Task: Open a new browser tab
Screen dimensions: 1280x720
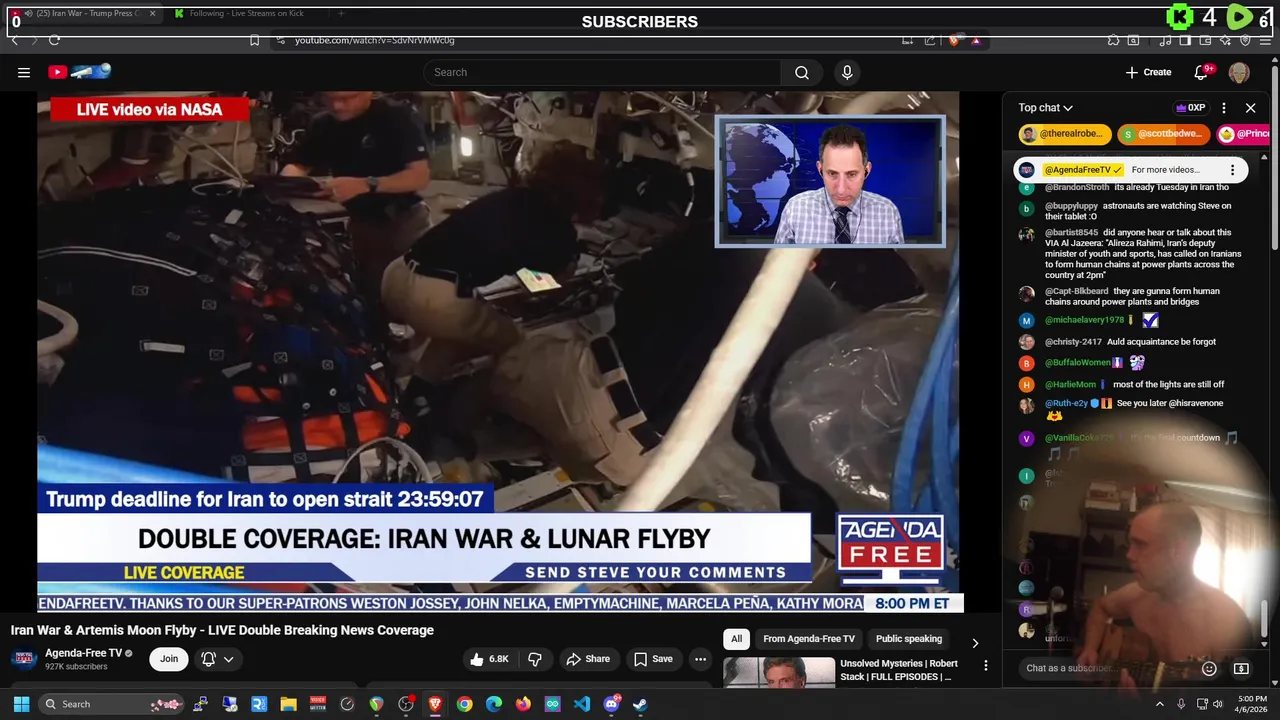Action: [x=341, y=14]
